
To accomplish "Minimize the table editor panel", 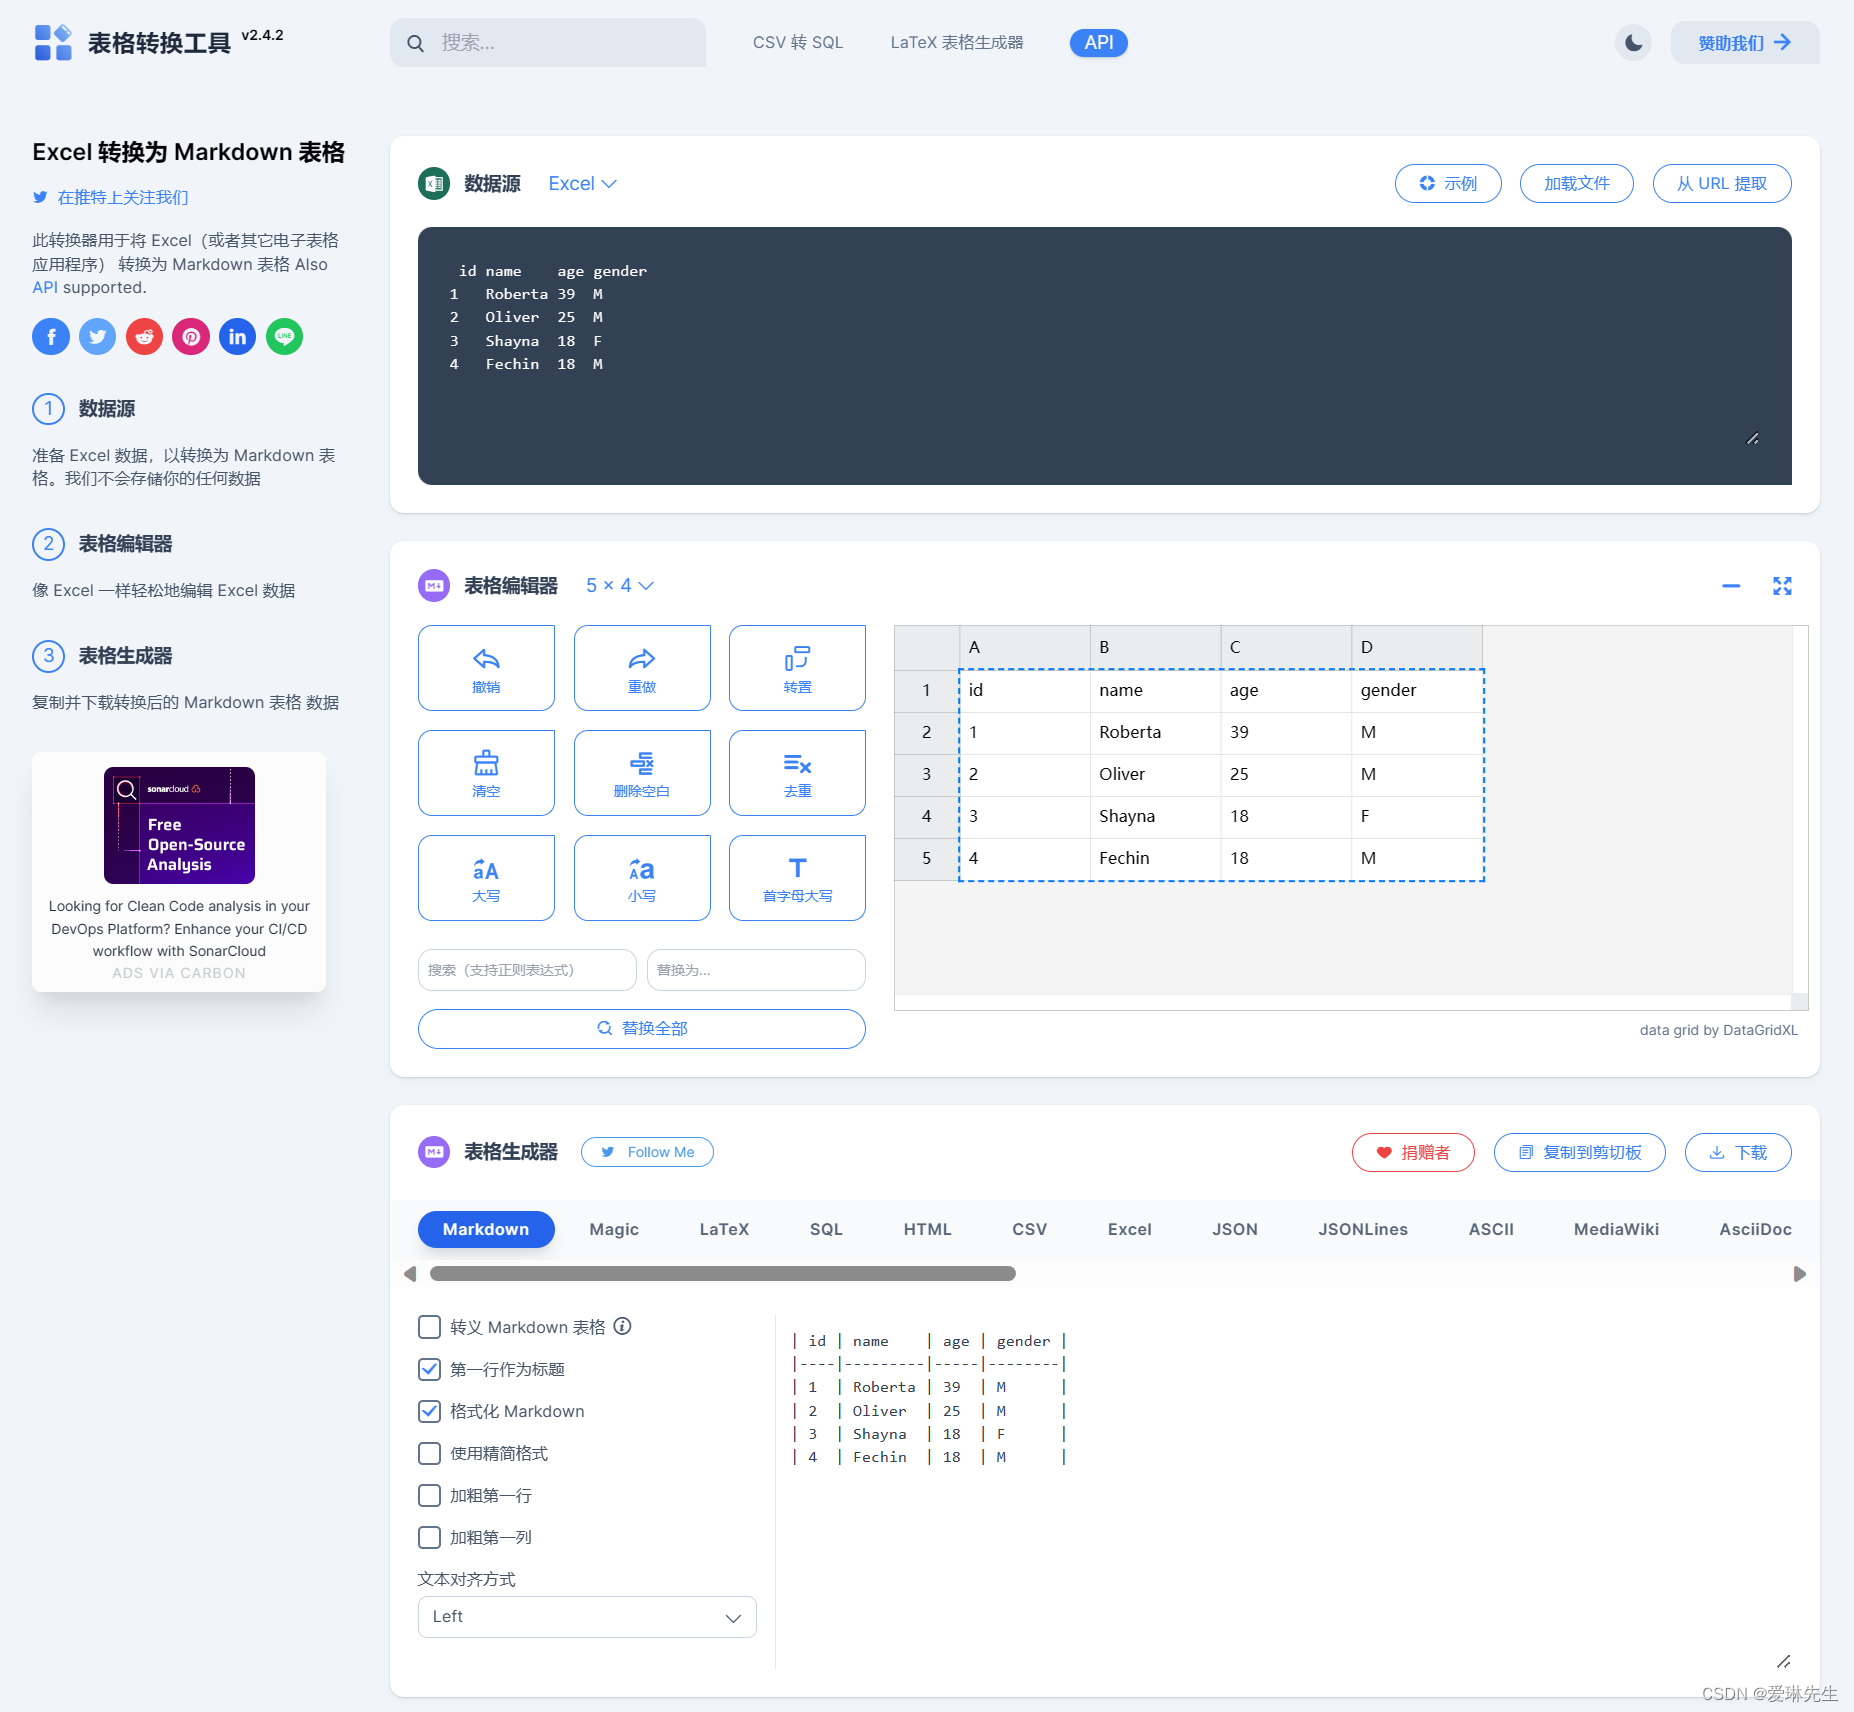I will tap(1731, 586).
